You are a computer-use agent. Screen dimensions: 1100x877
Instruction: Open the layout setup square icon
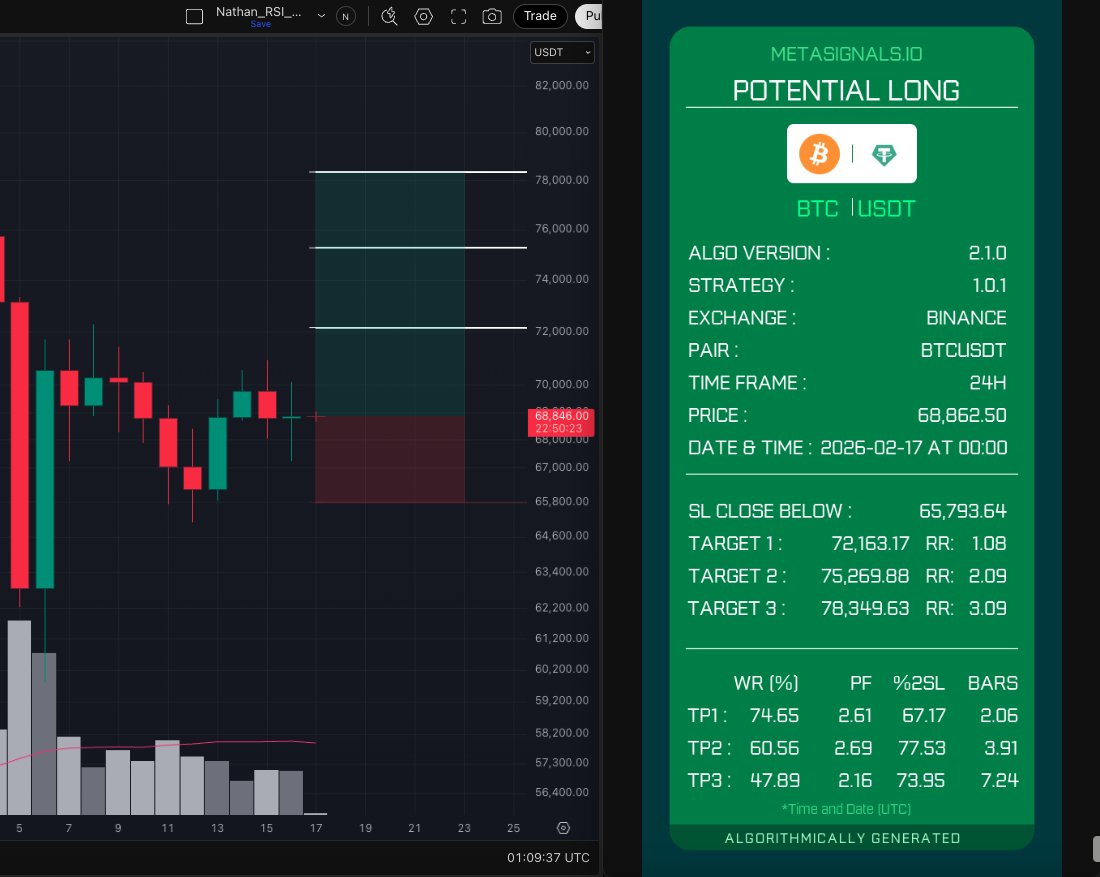194,16
